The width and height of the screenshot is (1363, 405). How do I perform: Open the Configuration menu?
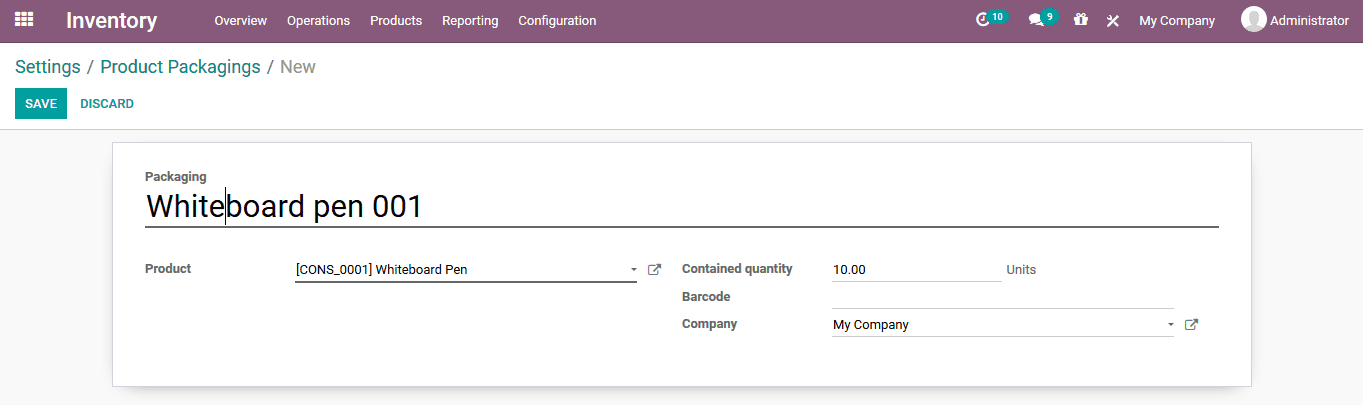pyautogui.click(x=556, y=21)
